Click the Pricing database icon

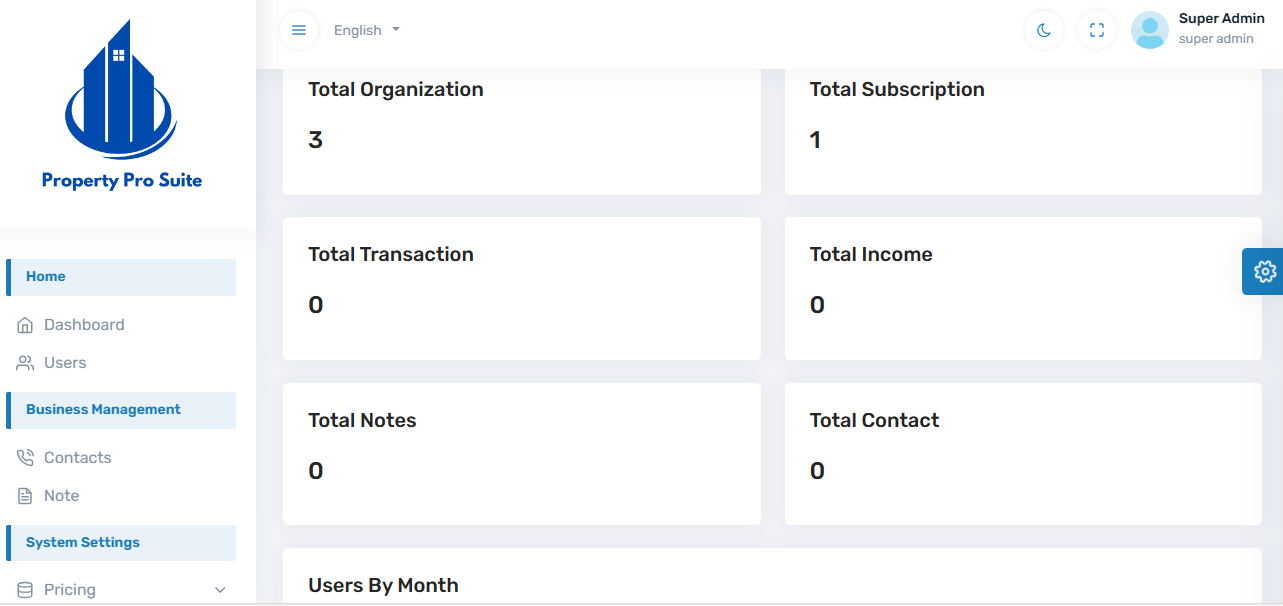[x=25, y=590]
